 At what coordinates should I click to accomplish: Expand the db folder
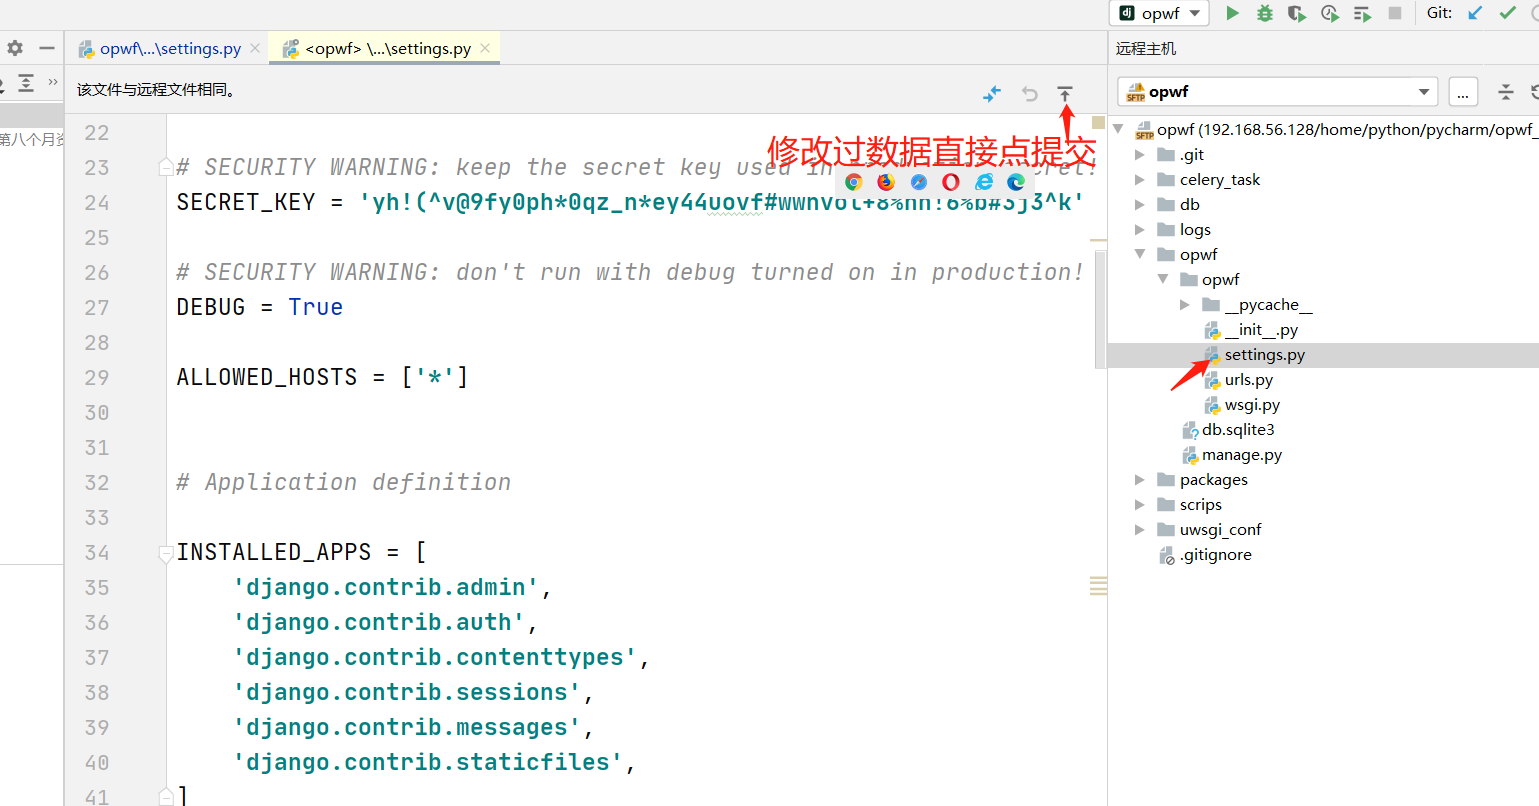[1140, 204]
